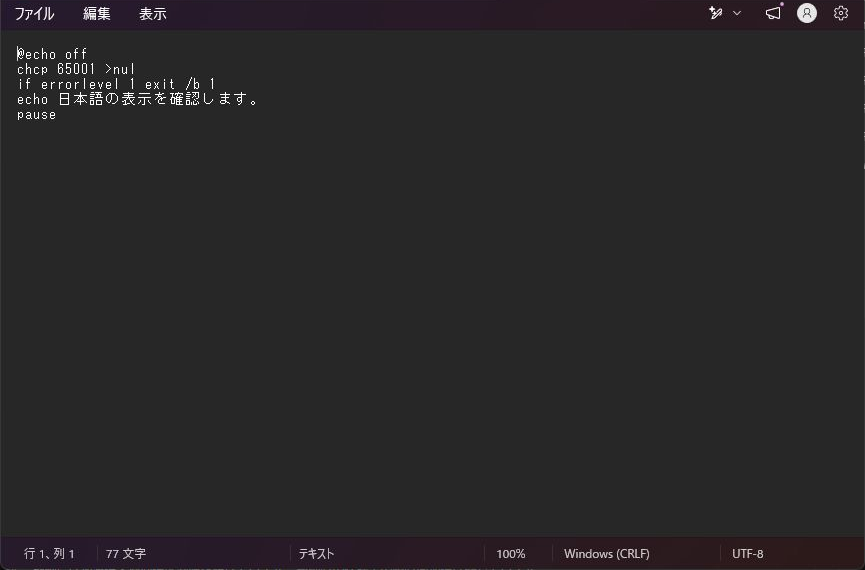This screenshot has height=570, width=865.
Task: Click the Copilot rewrite pen icon
Action: [x=716, y=13]
